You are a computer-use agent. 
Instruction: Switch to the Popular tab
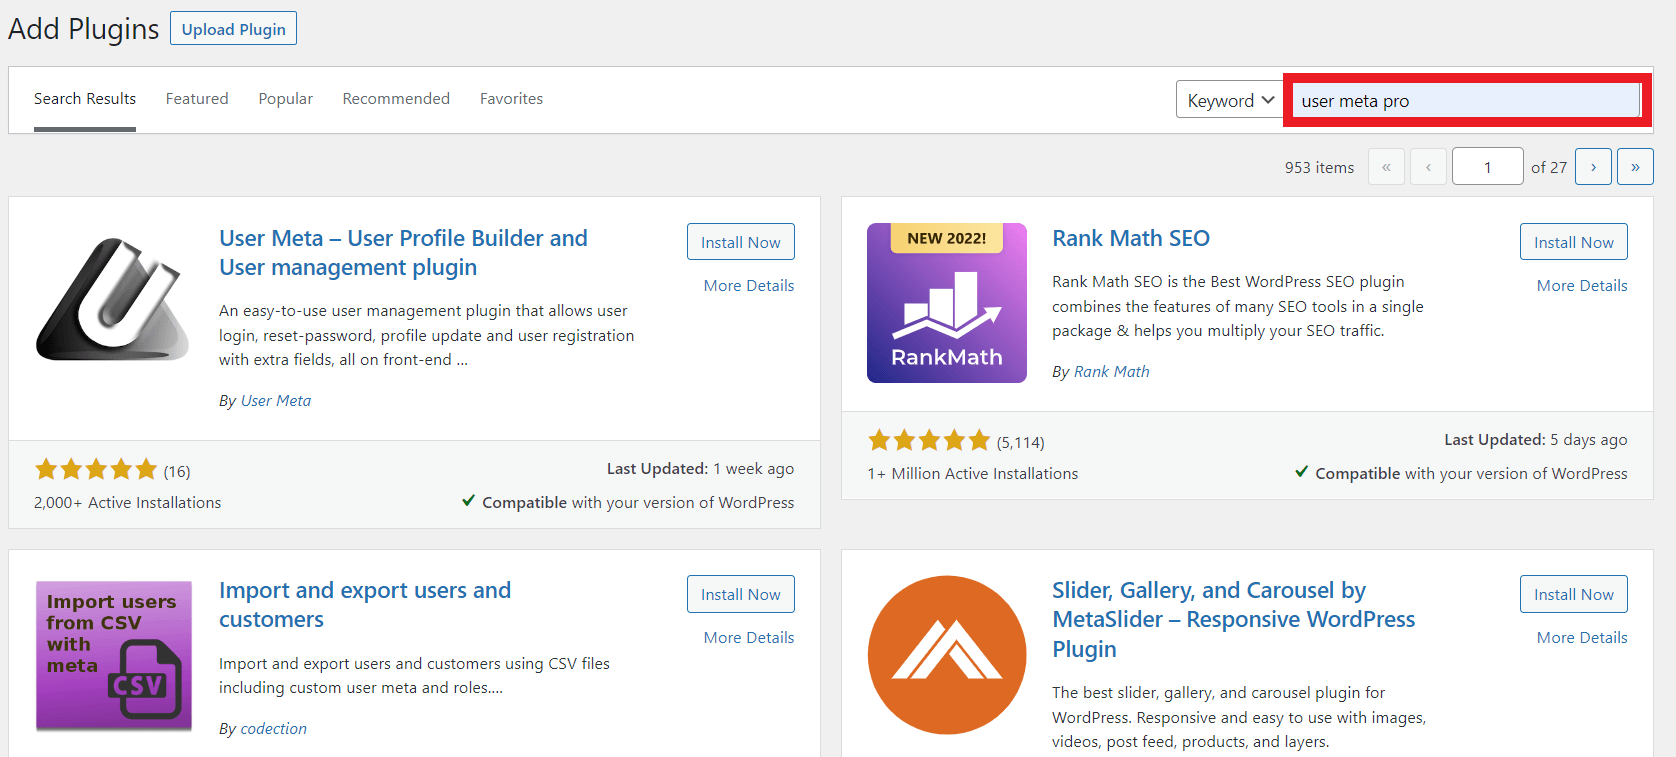pyautogui.click(x=285, y=99)
